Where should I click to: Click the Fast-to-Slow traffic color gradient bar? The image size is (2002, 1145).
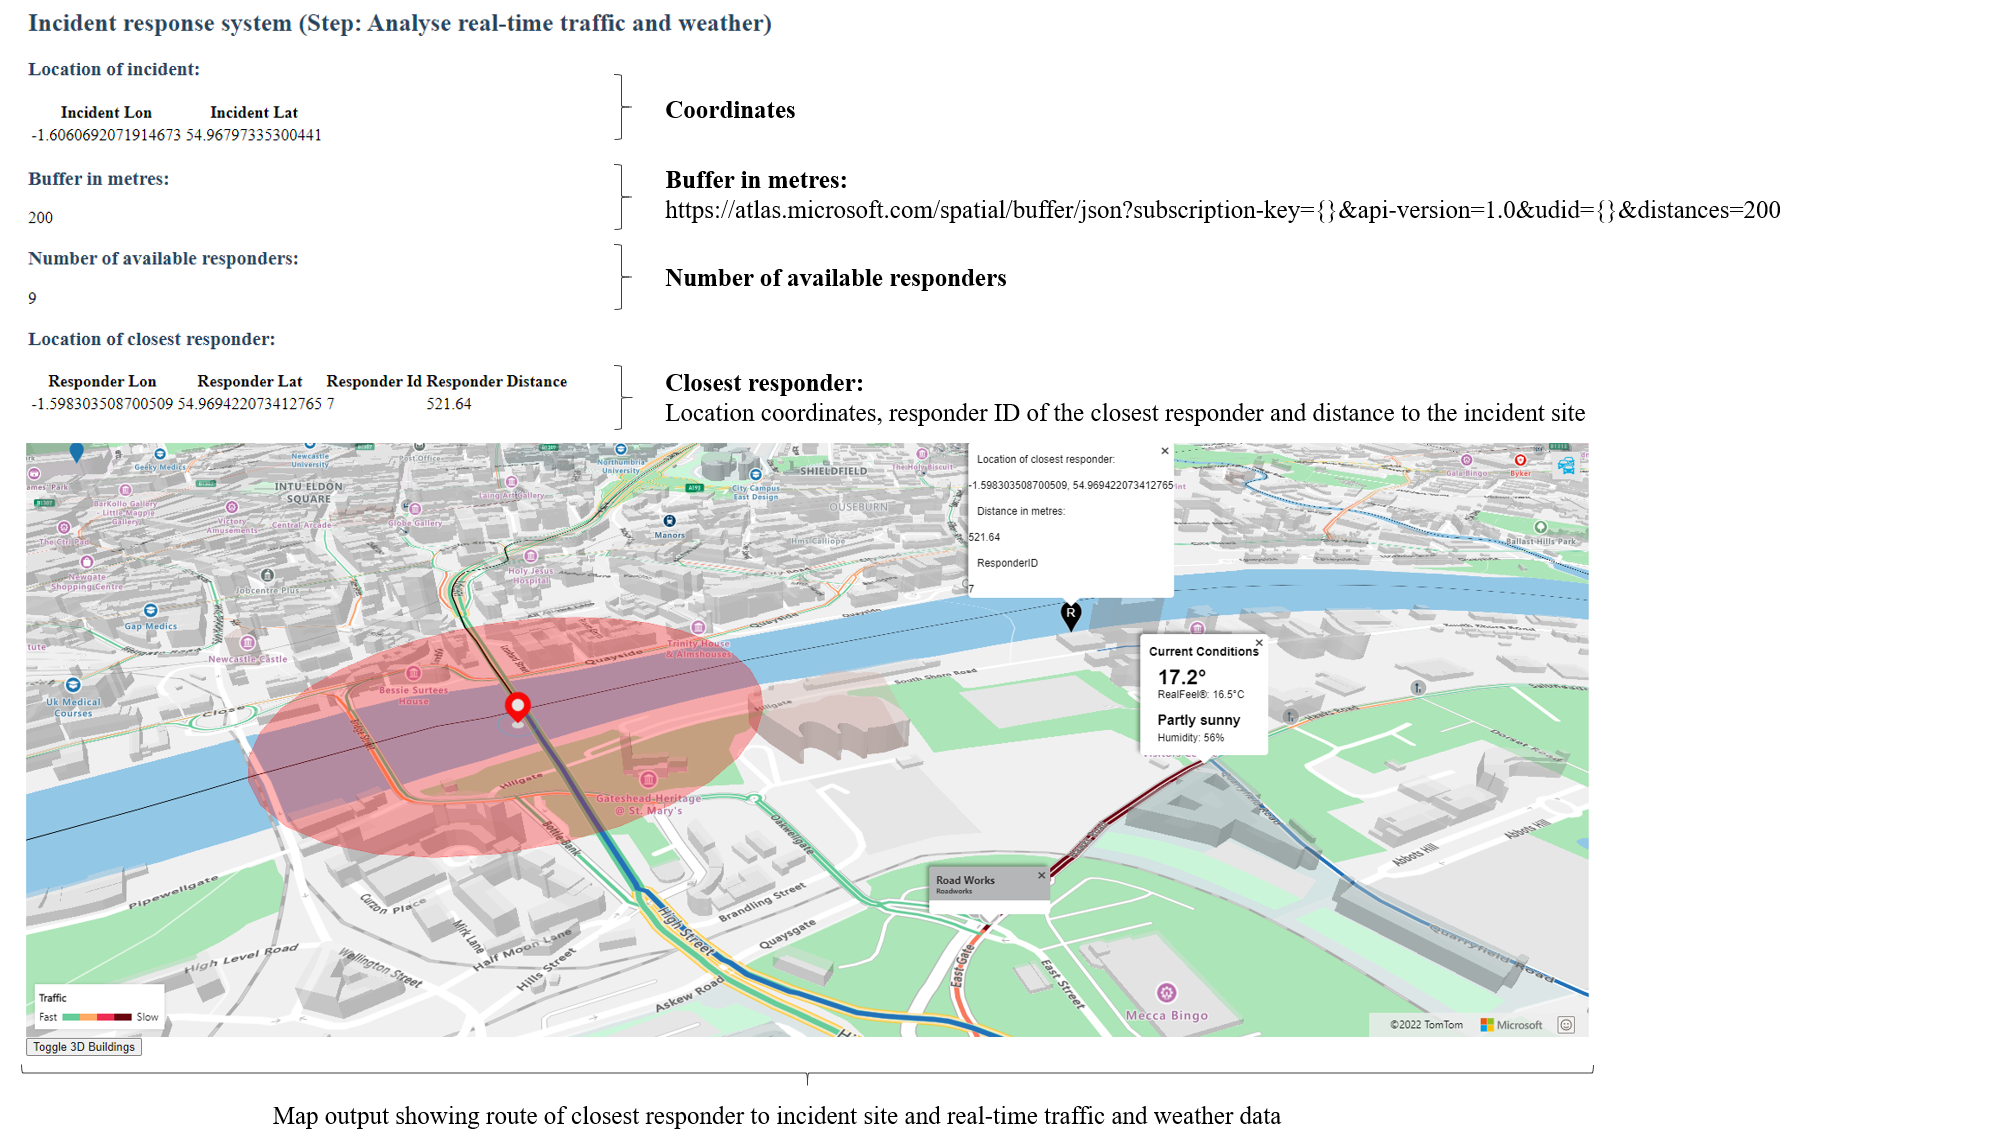pos(95,1016)
